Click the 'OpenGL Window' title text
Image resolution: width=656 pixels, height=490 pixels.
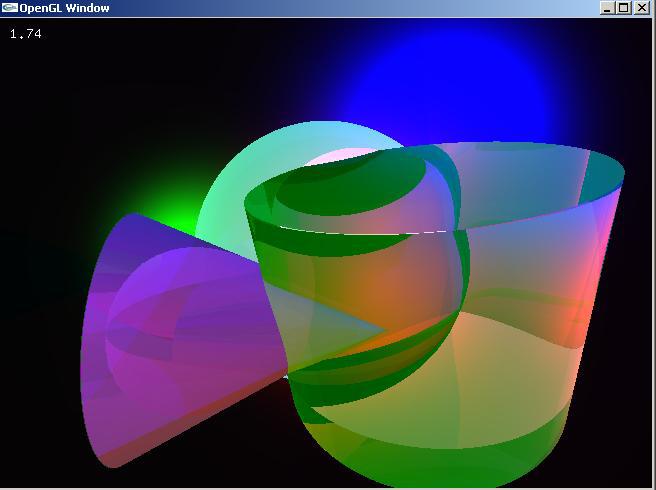[64, 8]
